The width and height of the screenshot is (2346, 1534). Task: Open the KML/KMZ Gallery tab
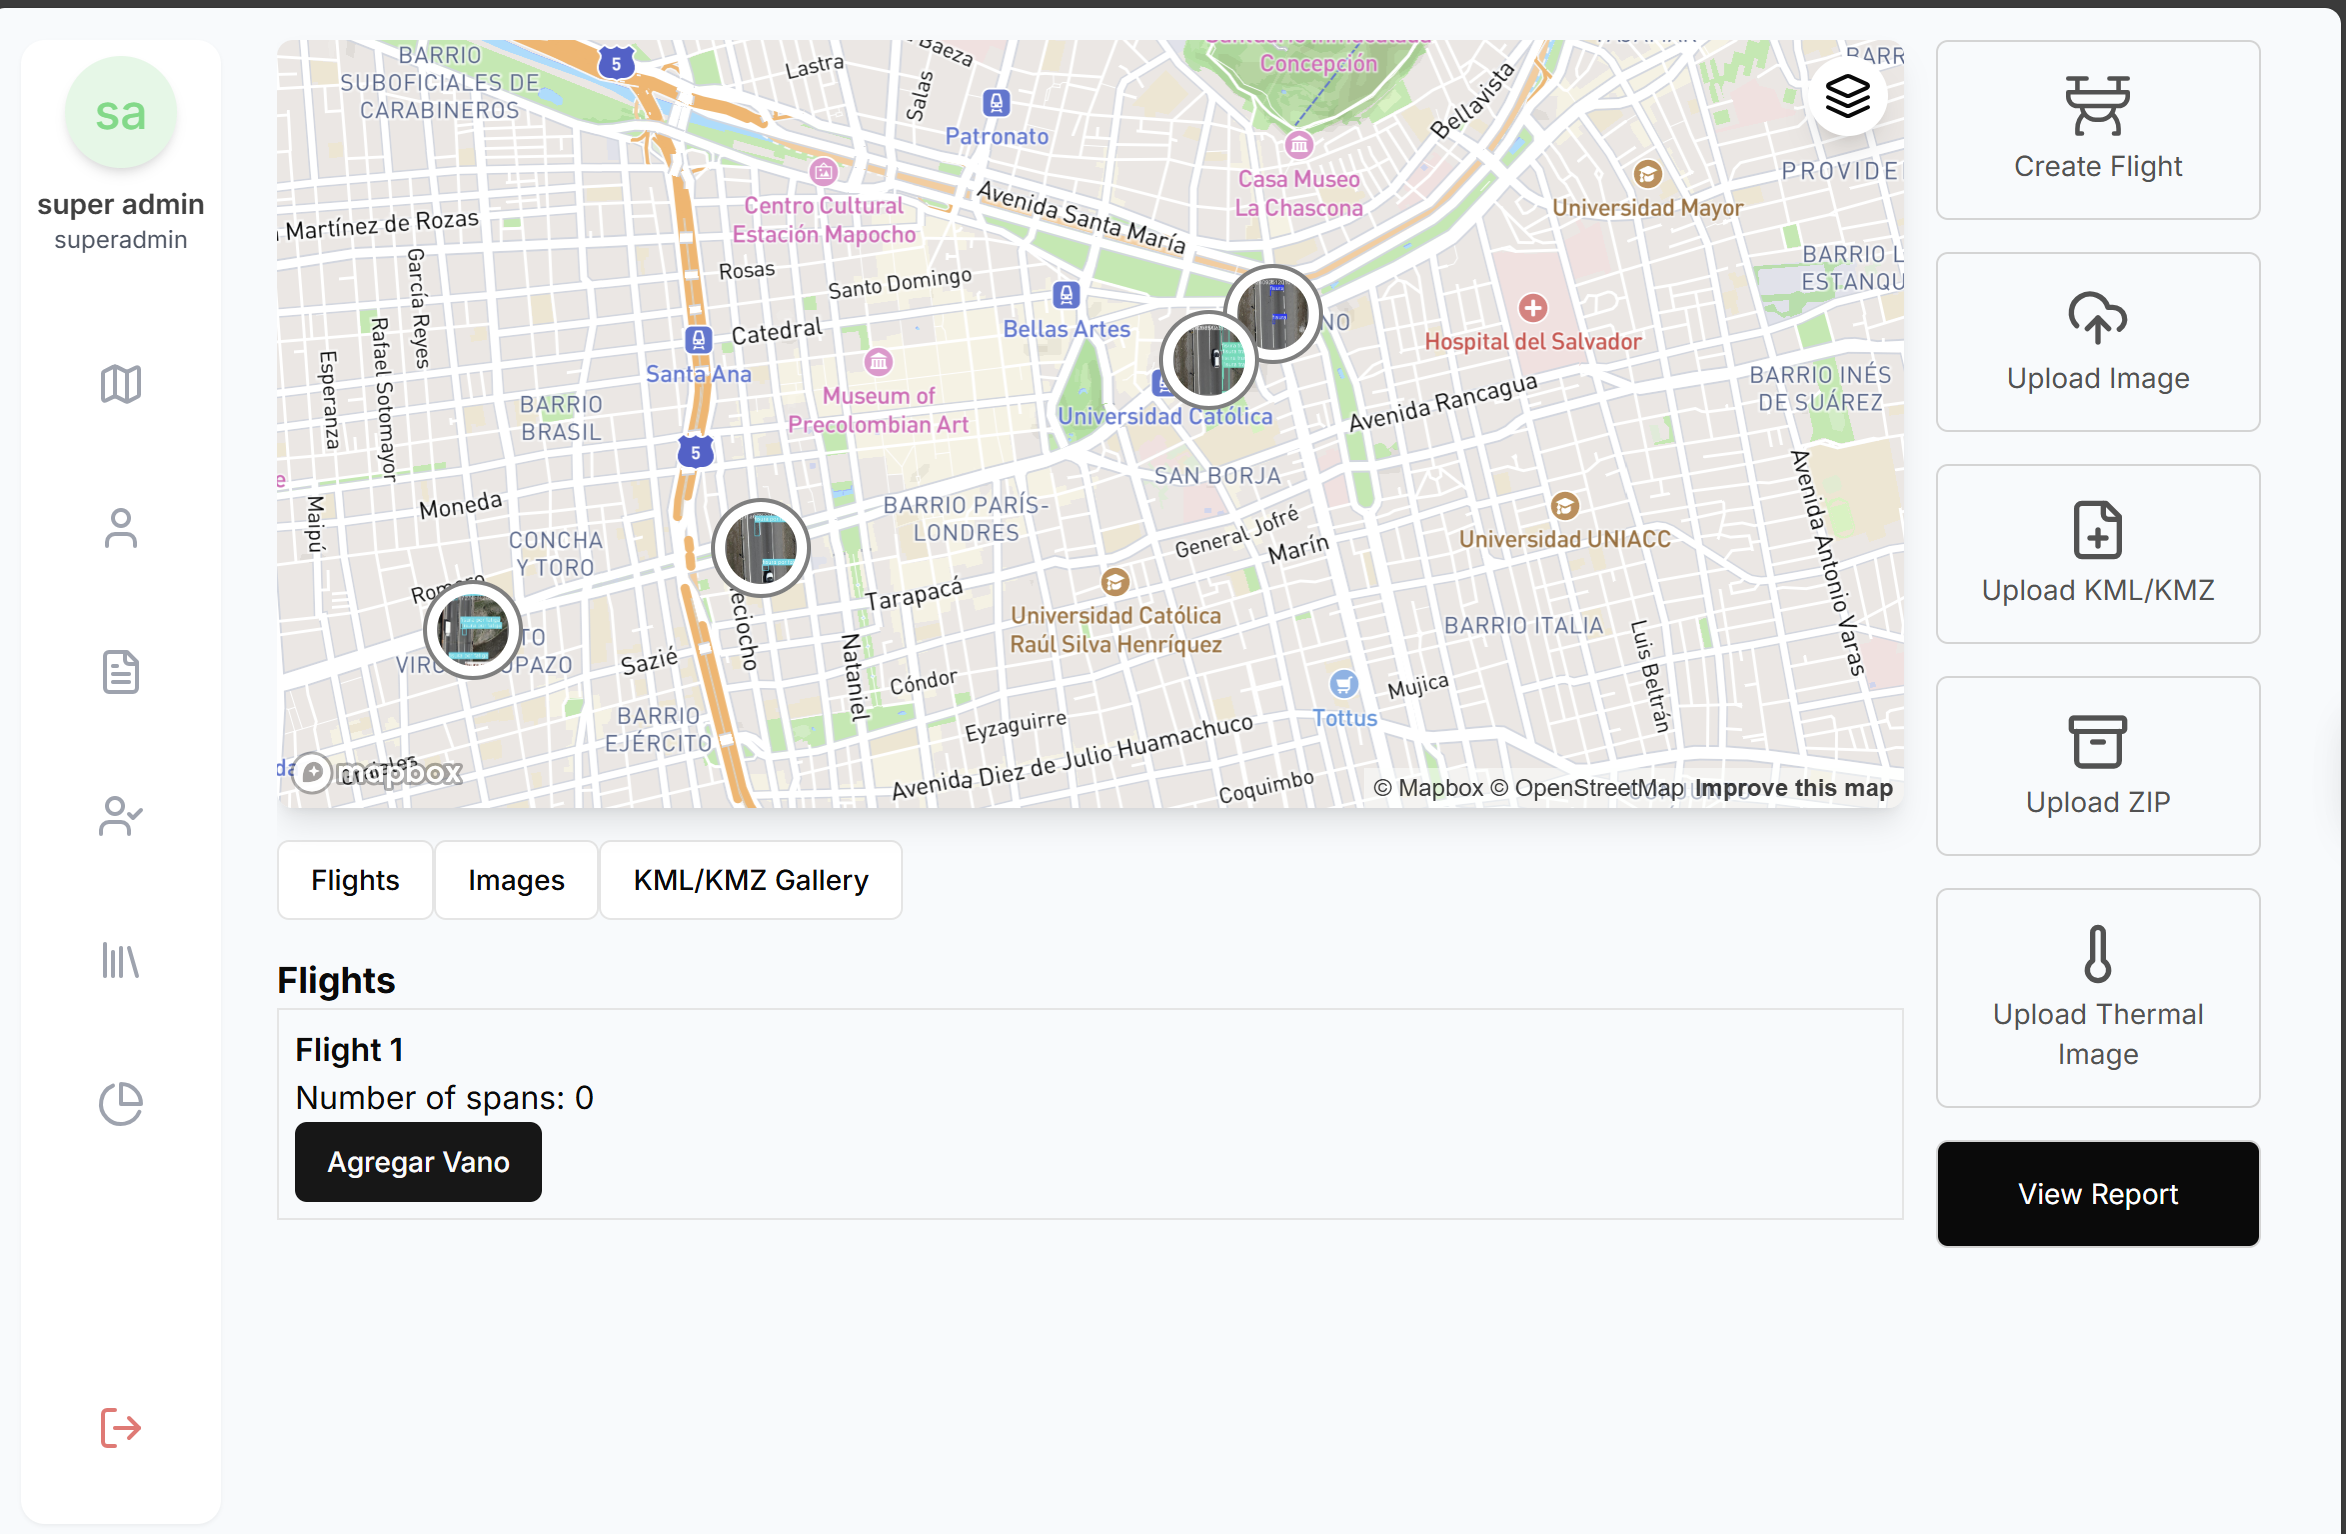point(750,880)
